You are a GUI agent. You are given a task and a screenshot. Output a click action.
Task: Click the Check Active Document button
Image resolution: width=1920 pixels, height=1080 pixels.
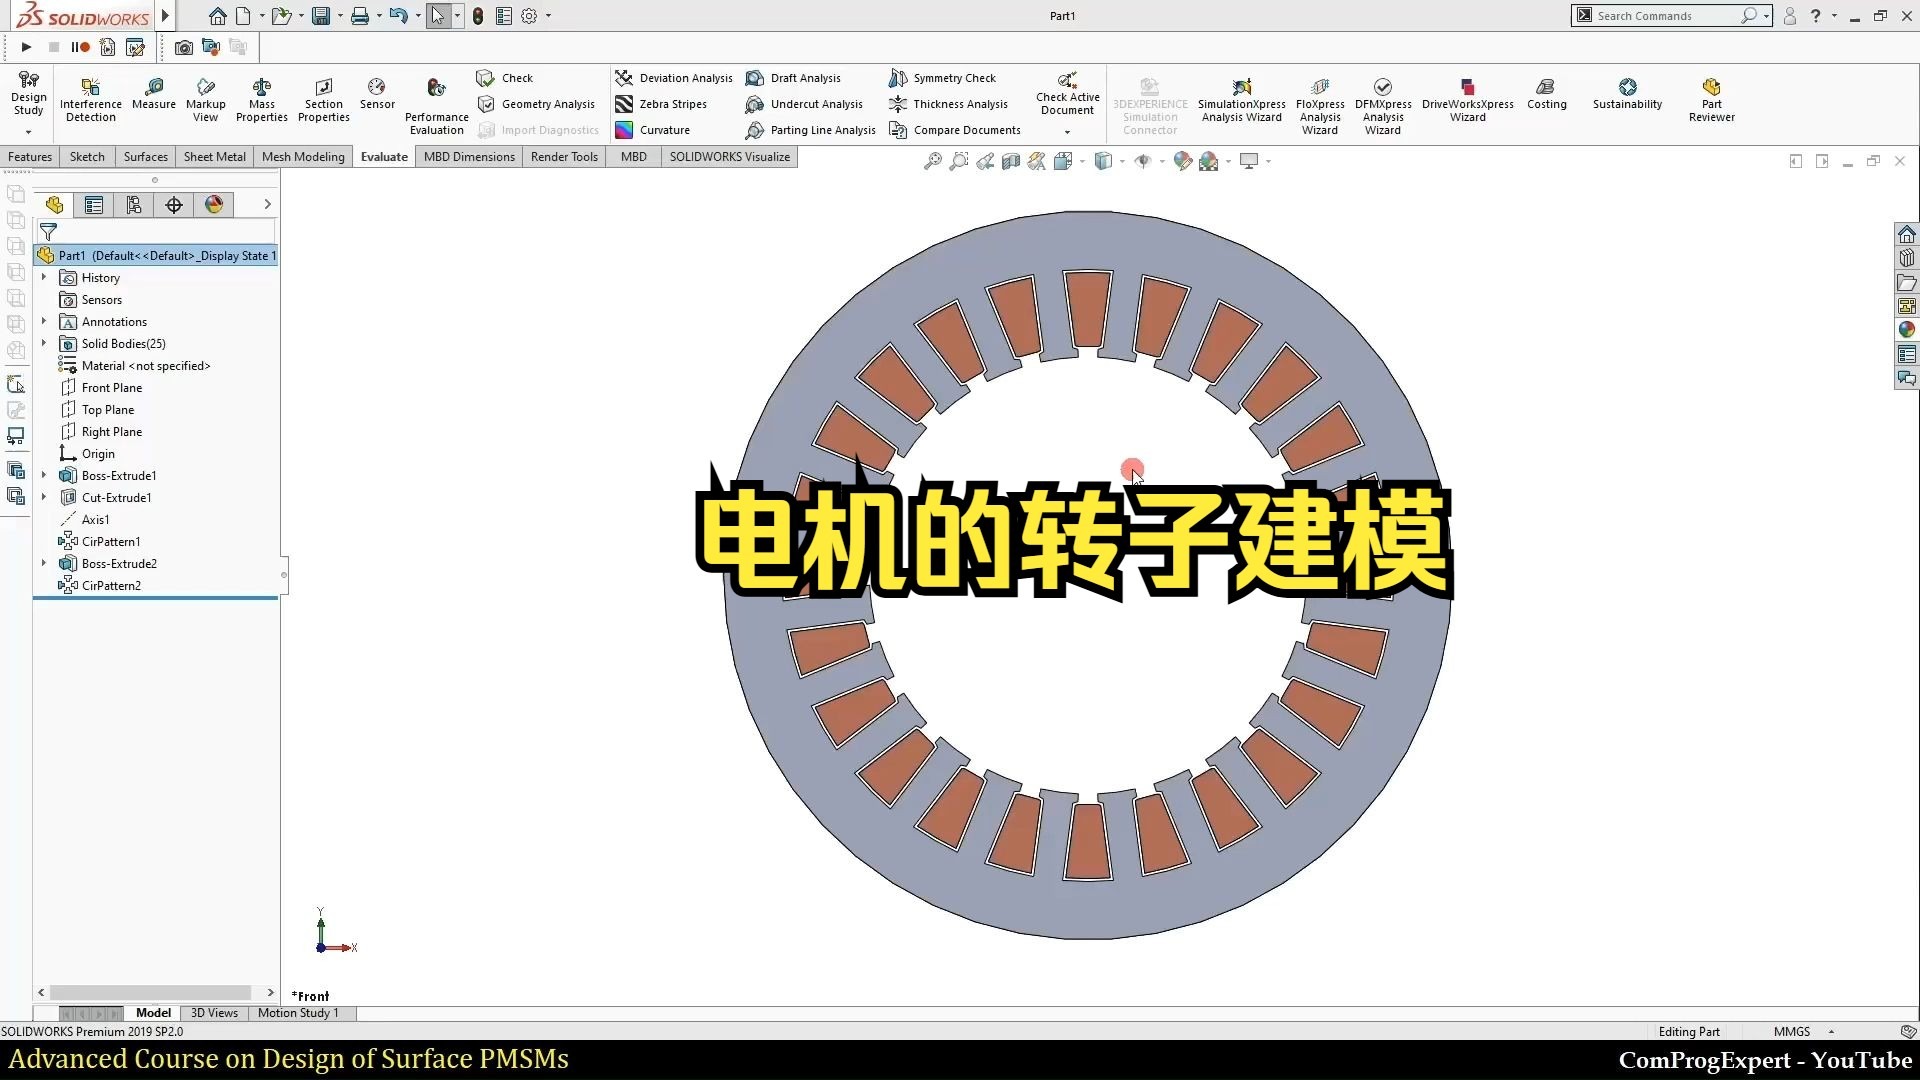(1066, 97)
